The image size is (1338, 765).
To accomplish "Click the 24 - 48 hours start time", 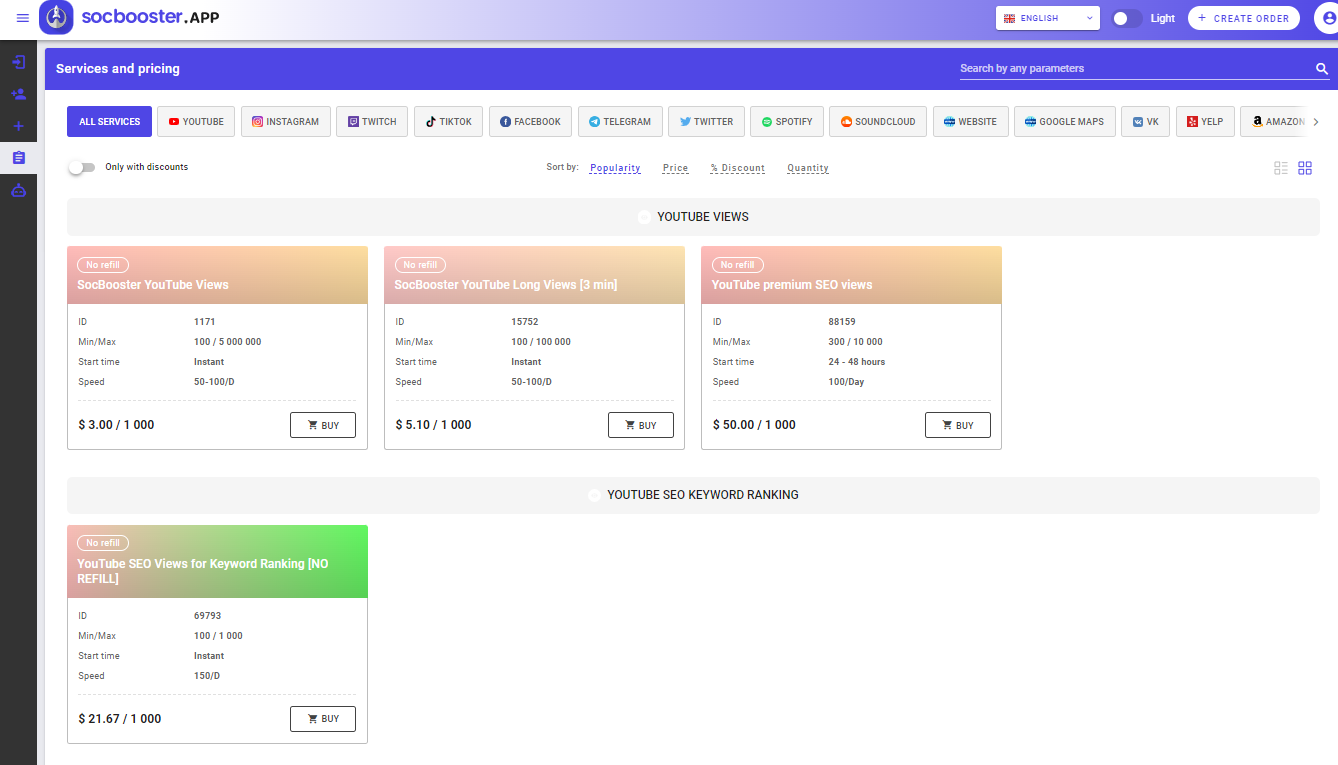I will tap(857, 362).
